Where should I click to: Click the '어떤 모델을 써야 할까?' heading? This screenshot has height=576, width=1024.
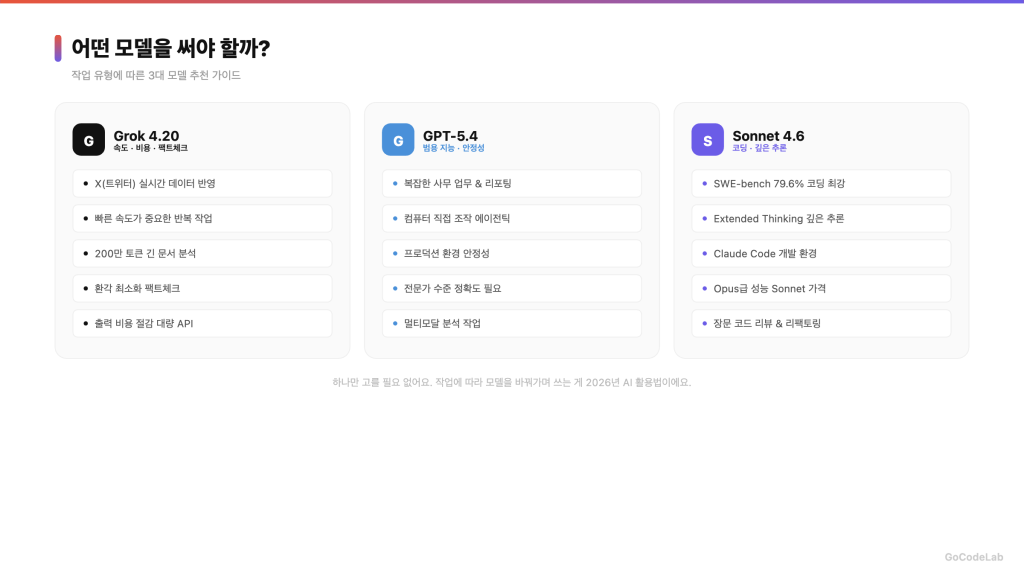171,48
